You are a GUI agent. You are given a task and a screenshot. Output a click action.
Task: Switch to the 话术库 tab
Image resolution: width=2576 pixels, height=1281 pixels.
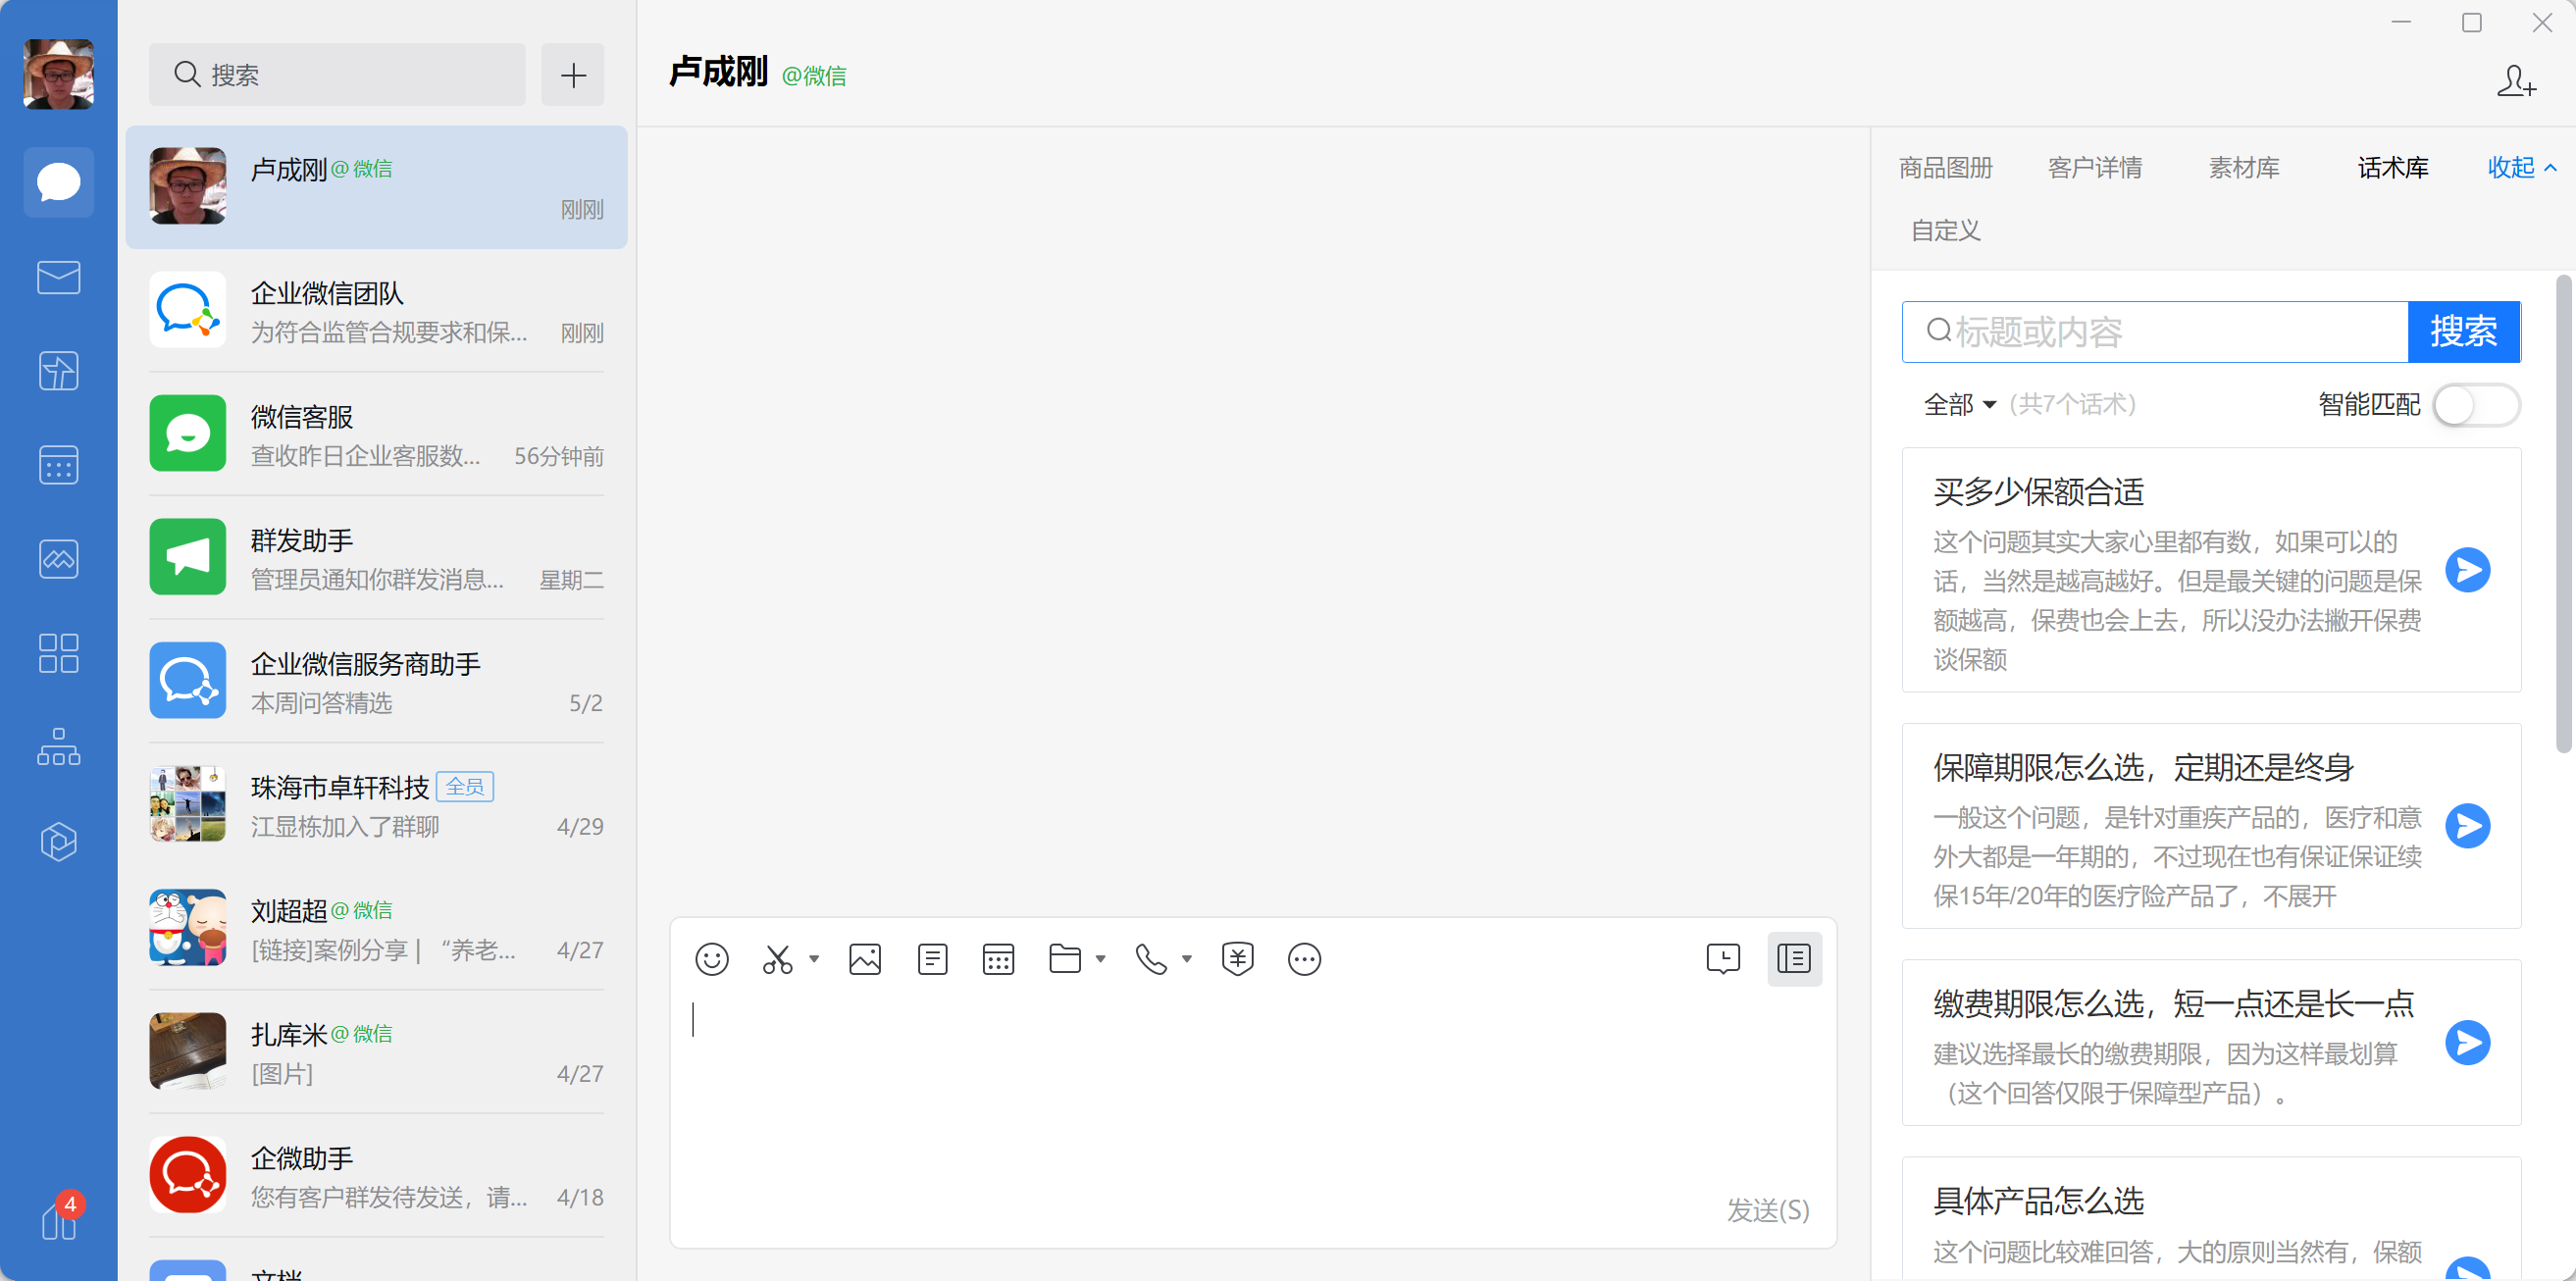(2393, 167)
